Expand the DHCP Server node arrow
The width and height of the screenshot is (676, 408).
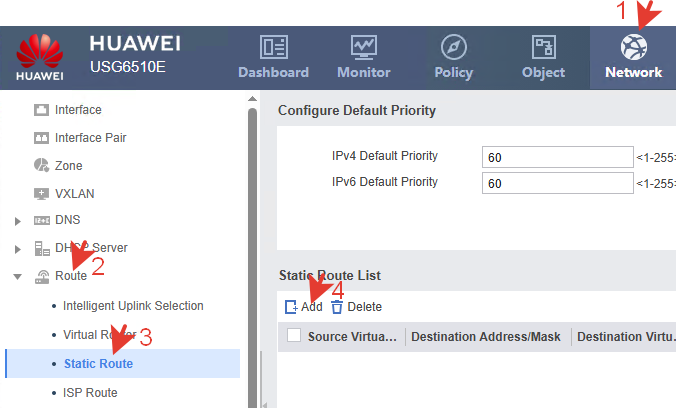(x=17, y=248)
